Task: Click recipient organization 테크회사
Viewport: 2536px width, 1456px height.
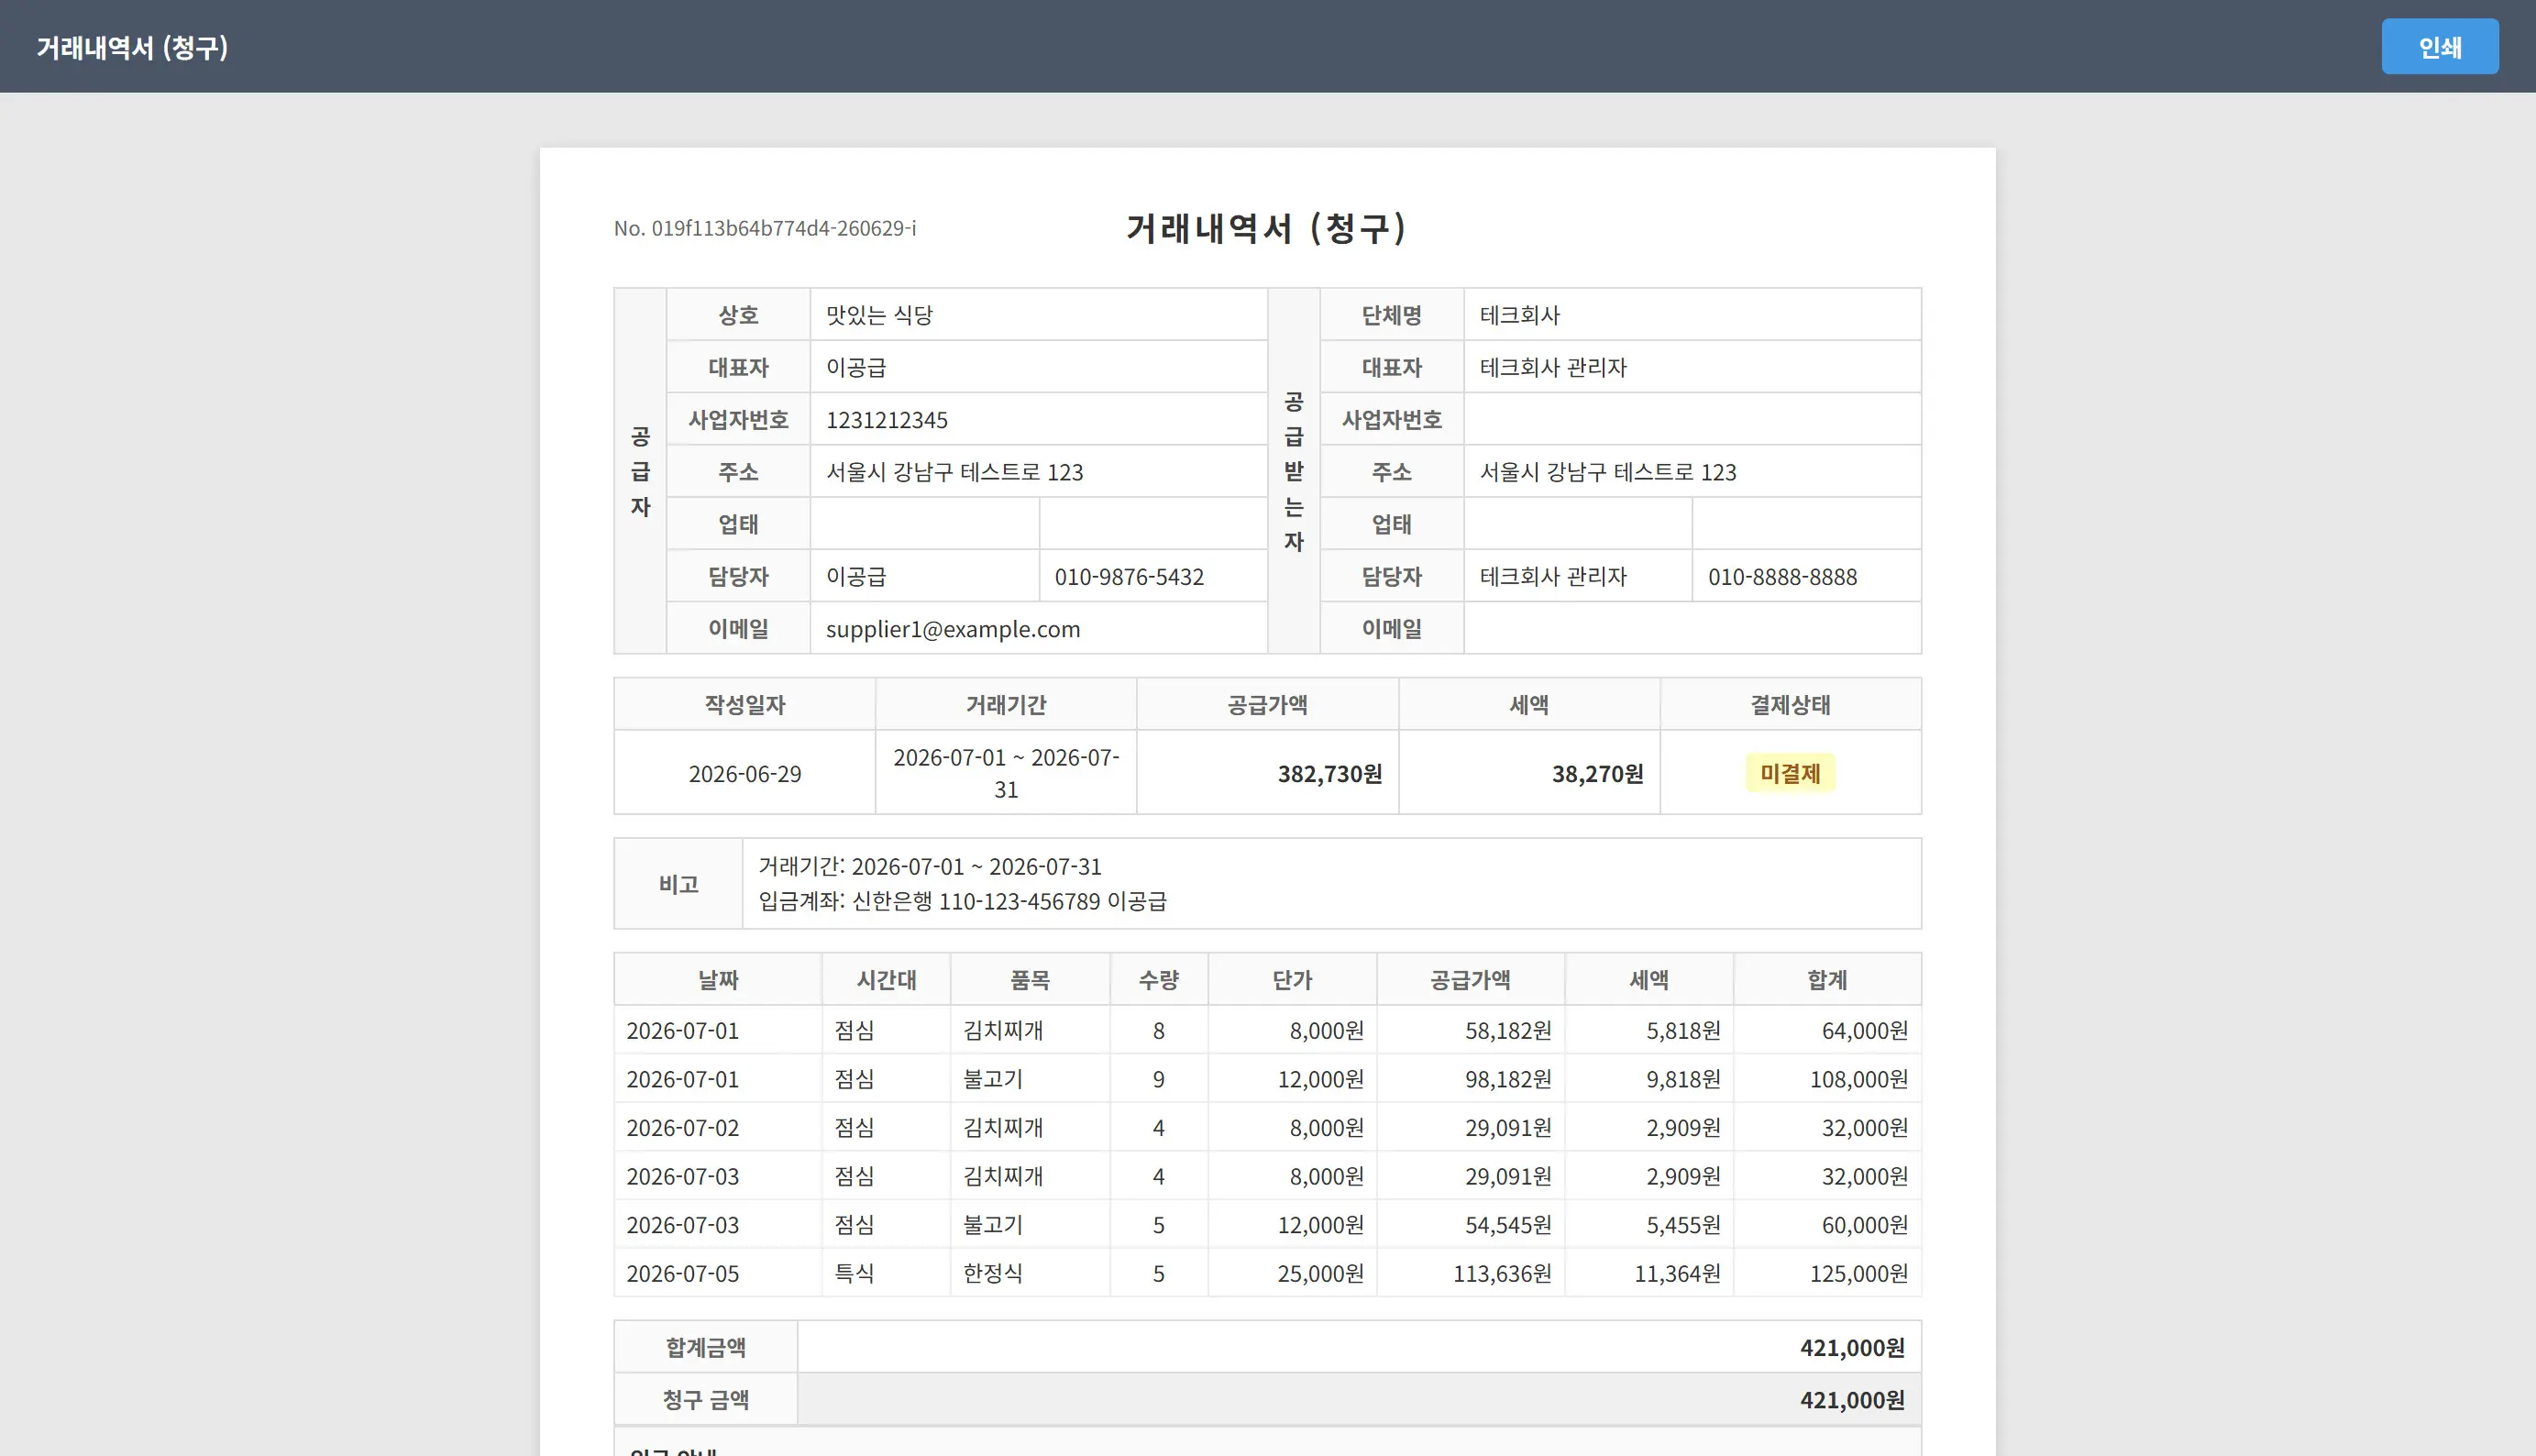Action: [x=1519, y=315]
